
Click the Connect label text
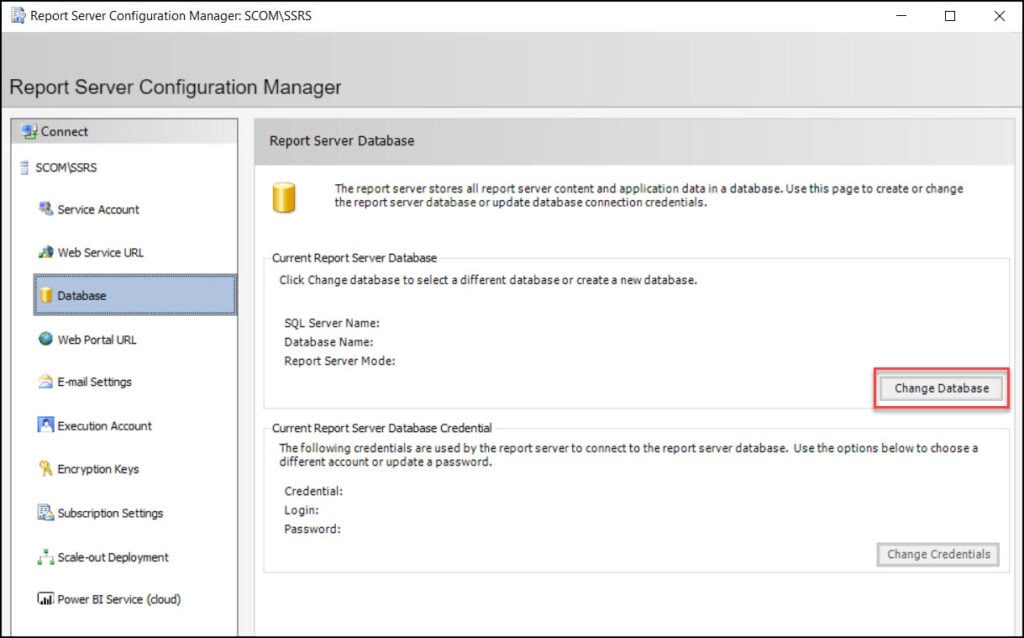click(64, 132)
